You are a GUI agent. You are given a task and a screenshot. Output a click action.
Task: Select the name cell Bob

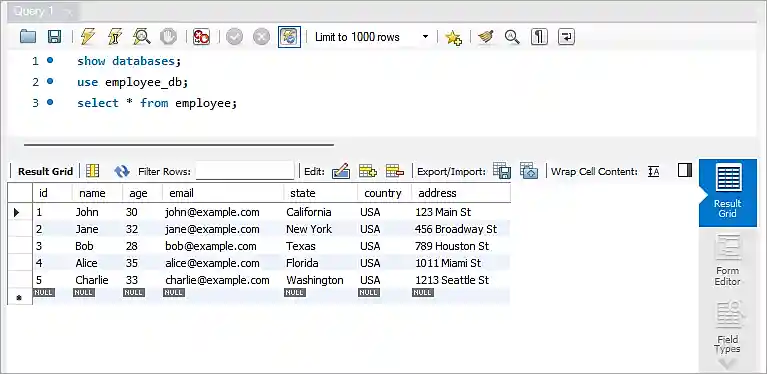pos(97,246)
